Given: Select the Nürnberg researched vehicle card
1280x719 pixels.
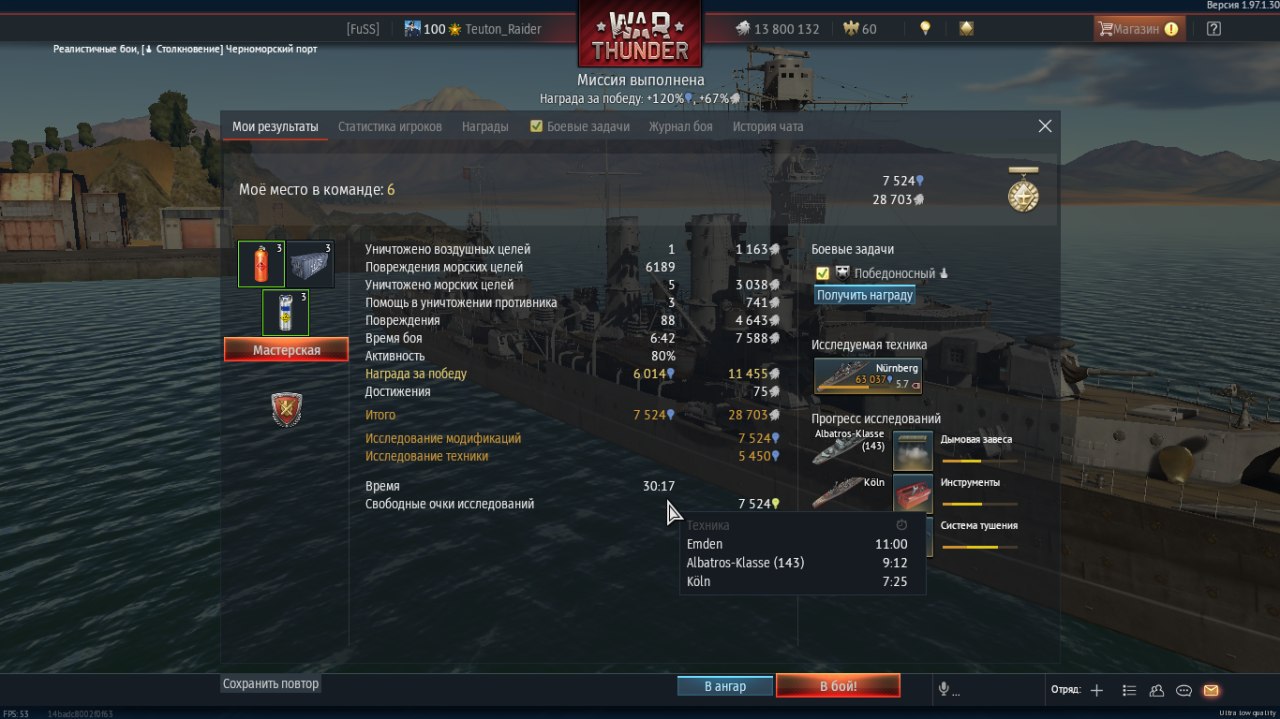Looking at the screenshot, I should [x=868, y=376].
